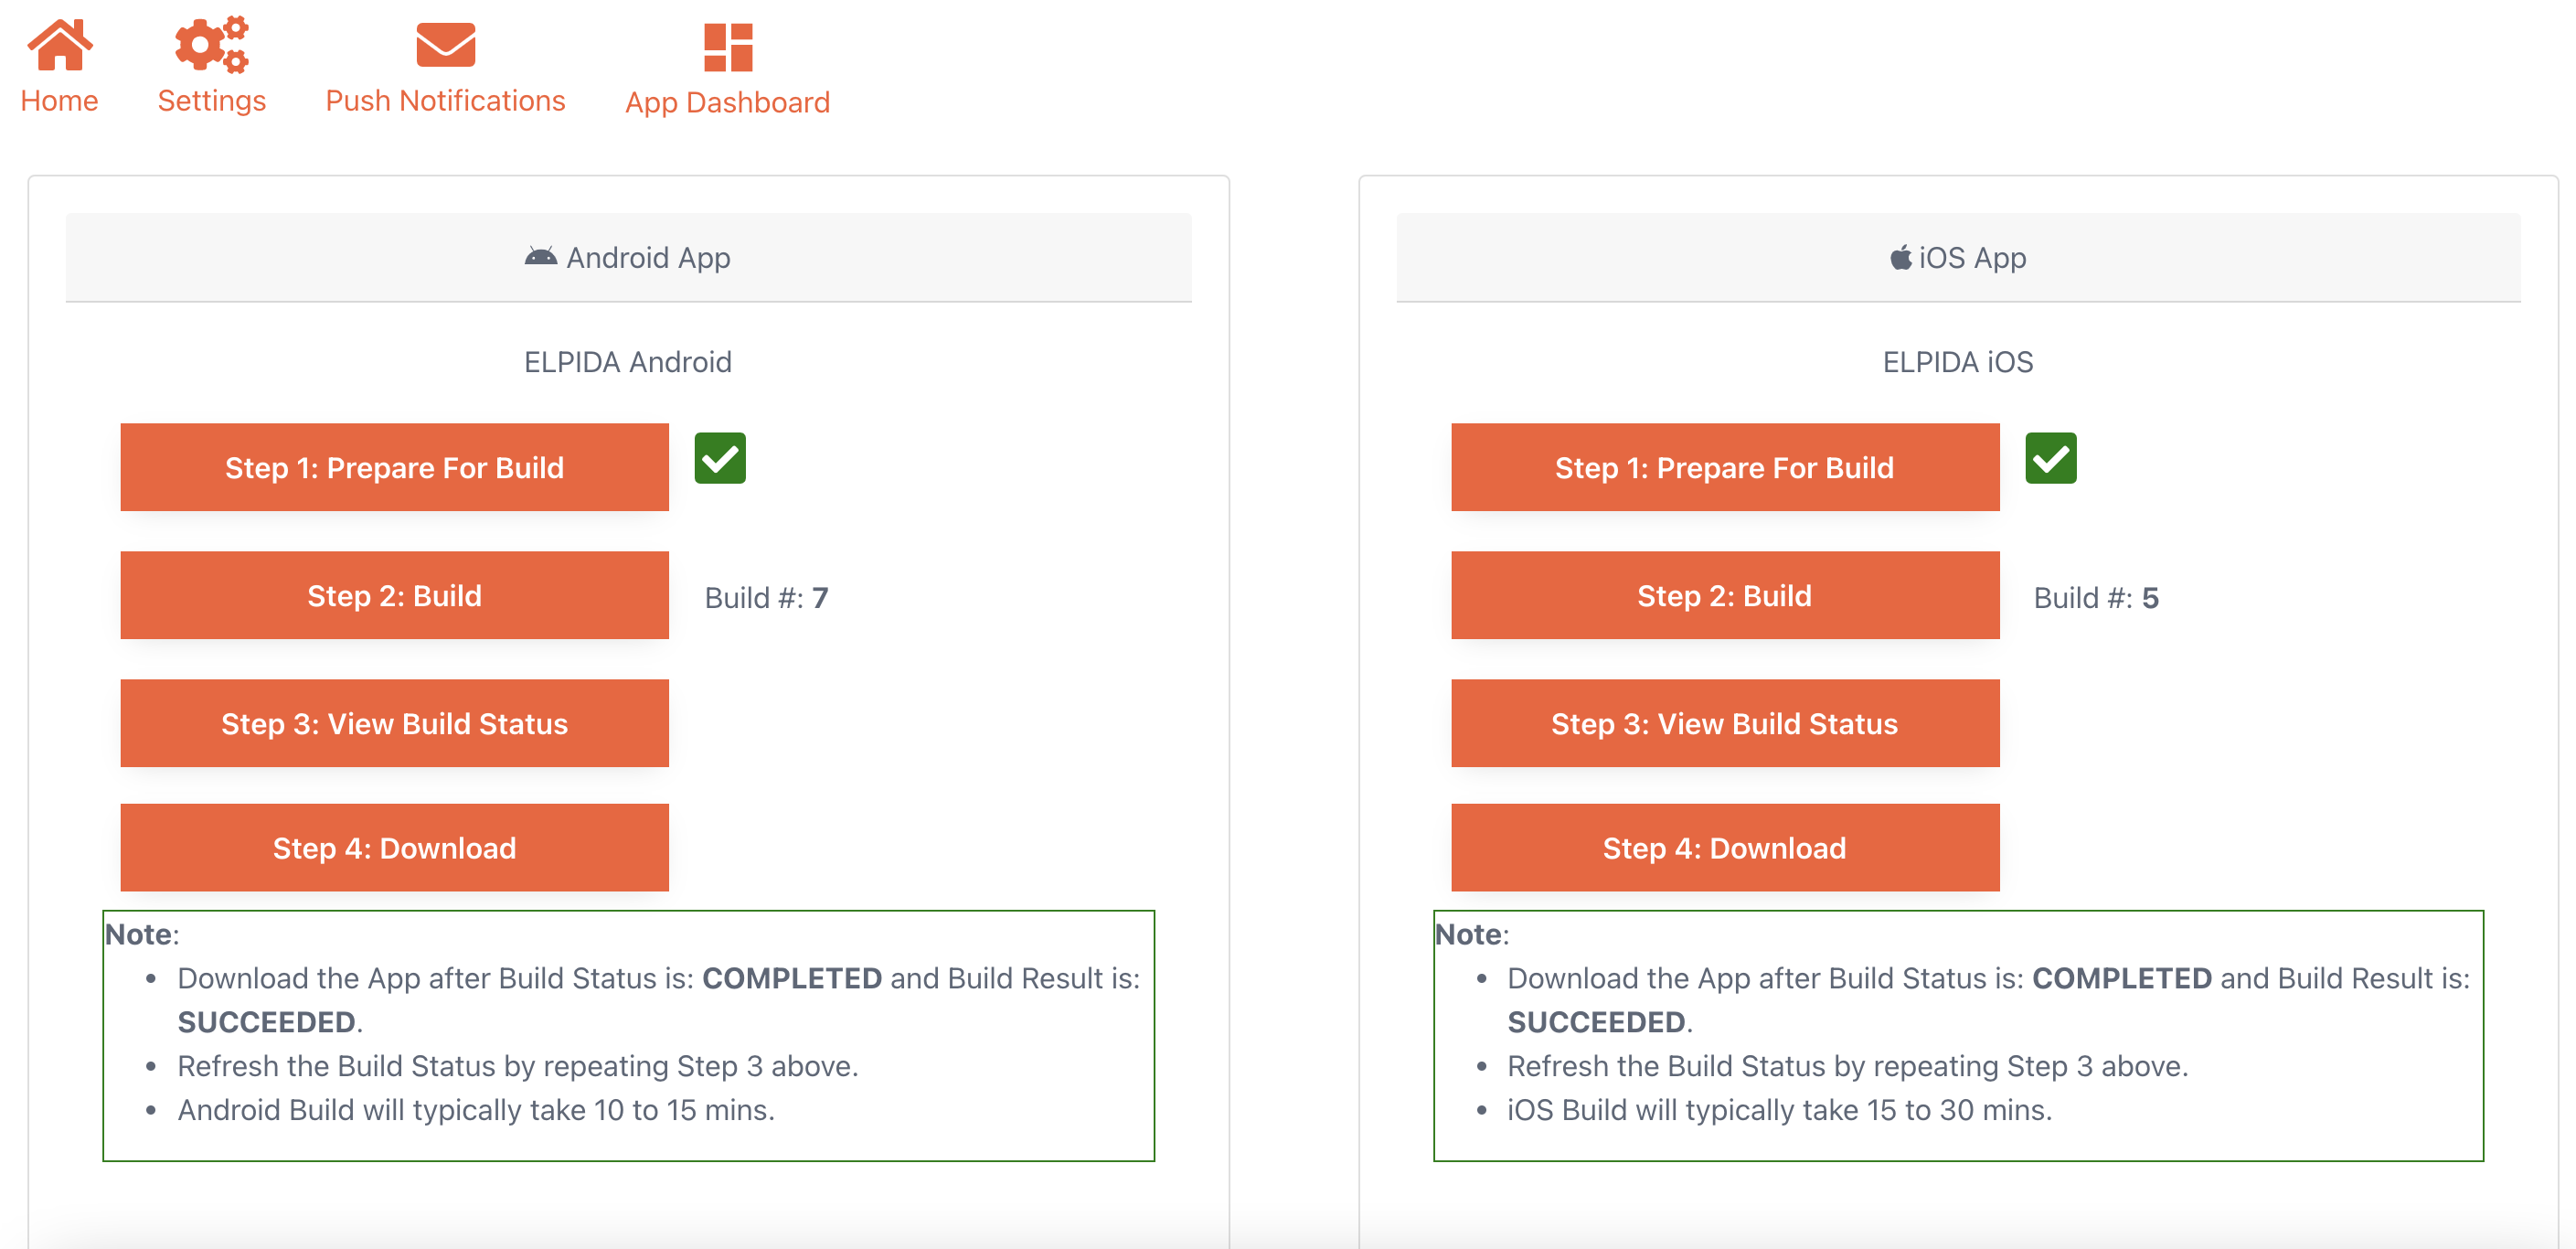Click the Push Notifications envelope icon
The image size is (2576, 1249).
click(x=445, y=45)
